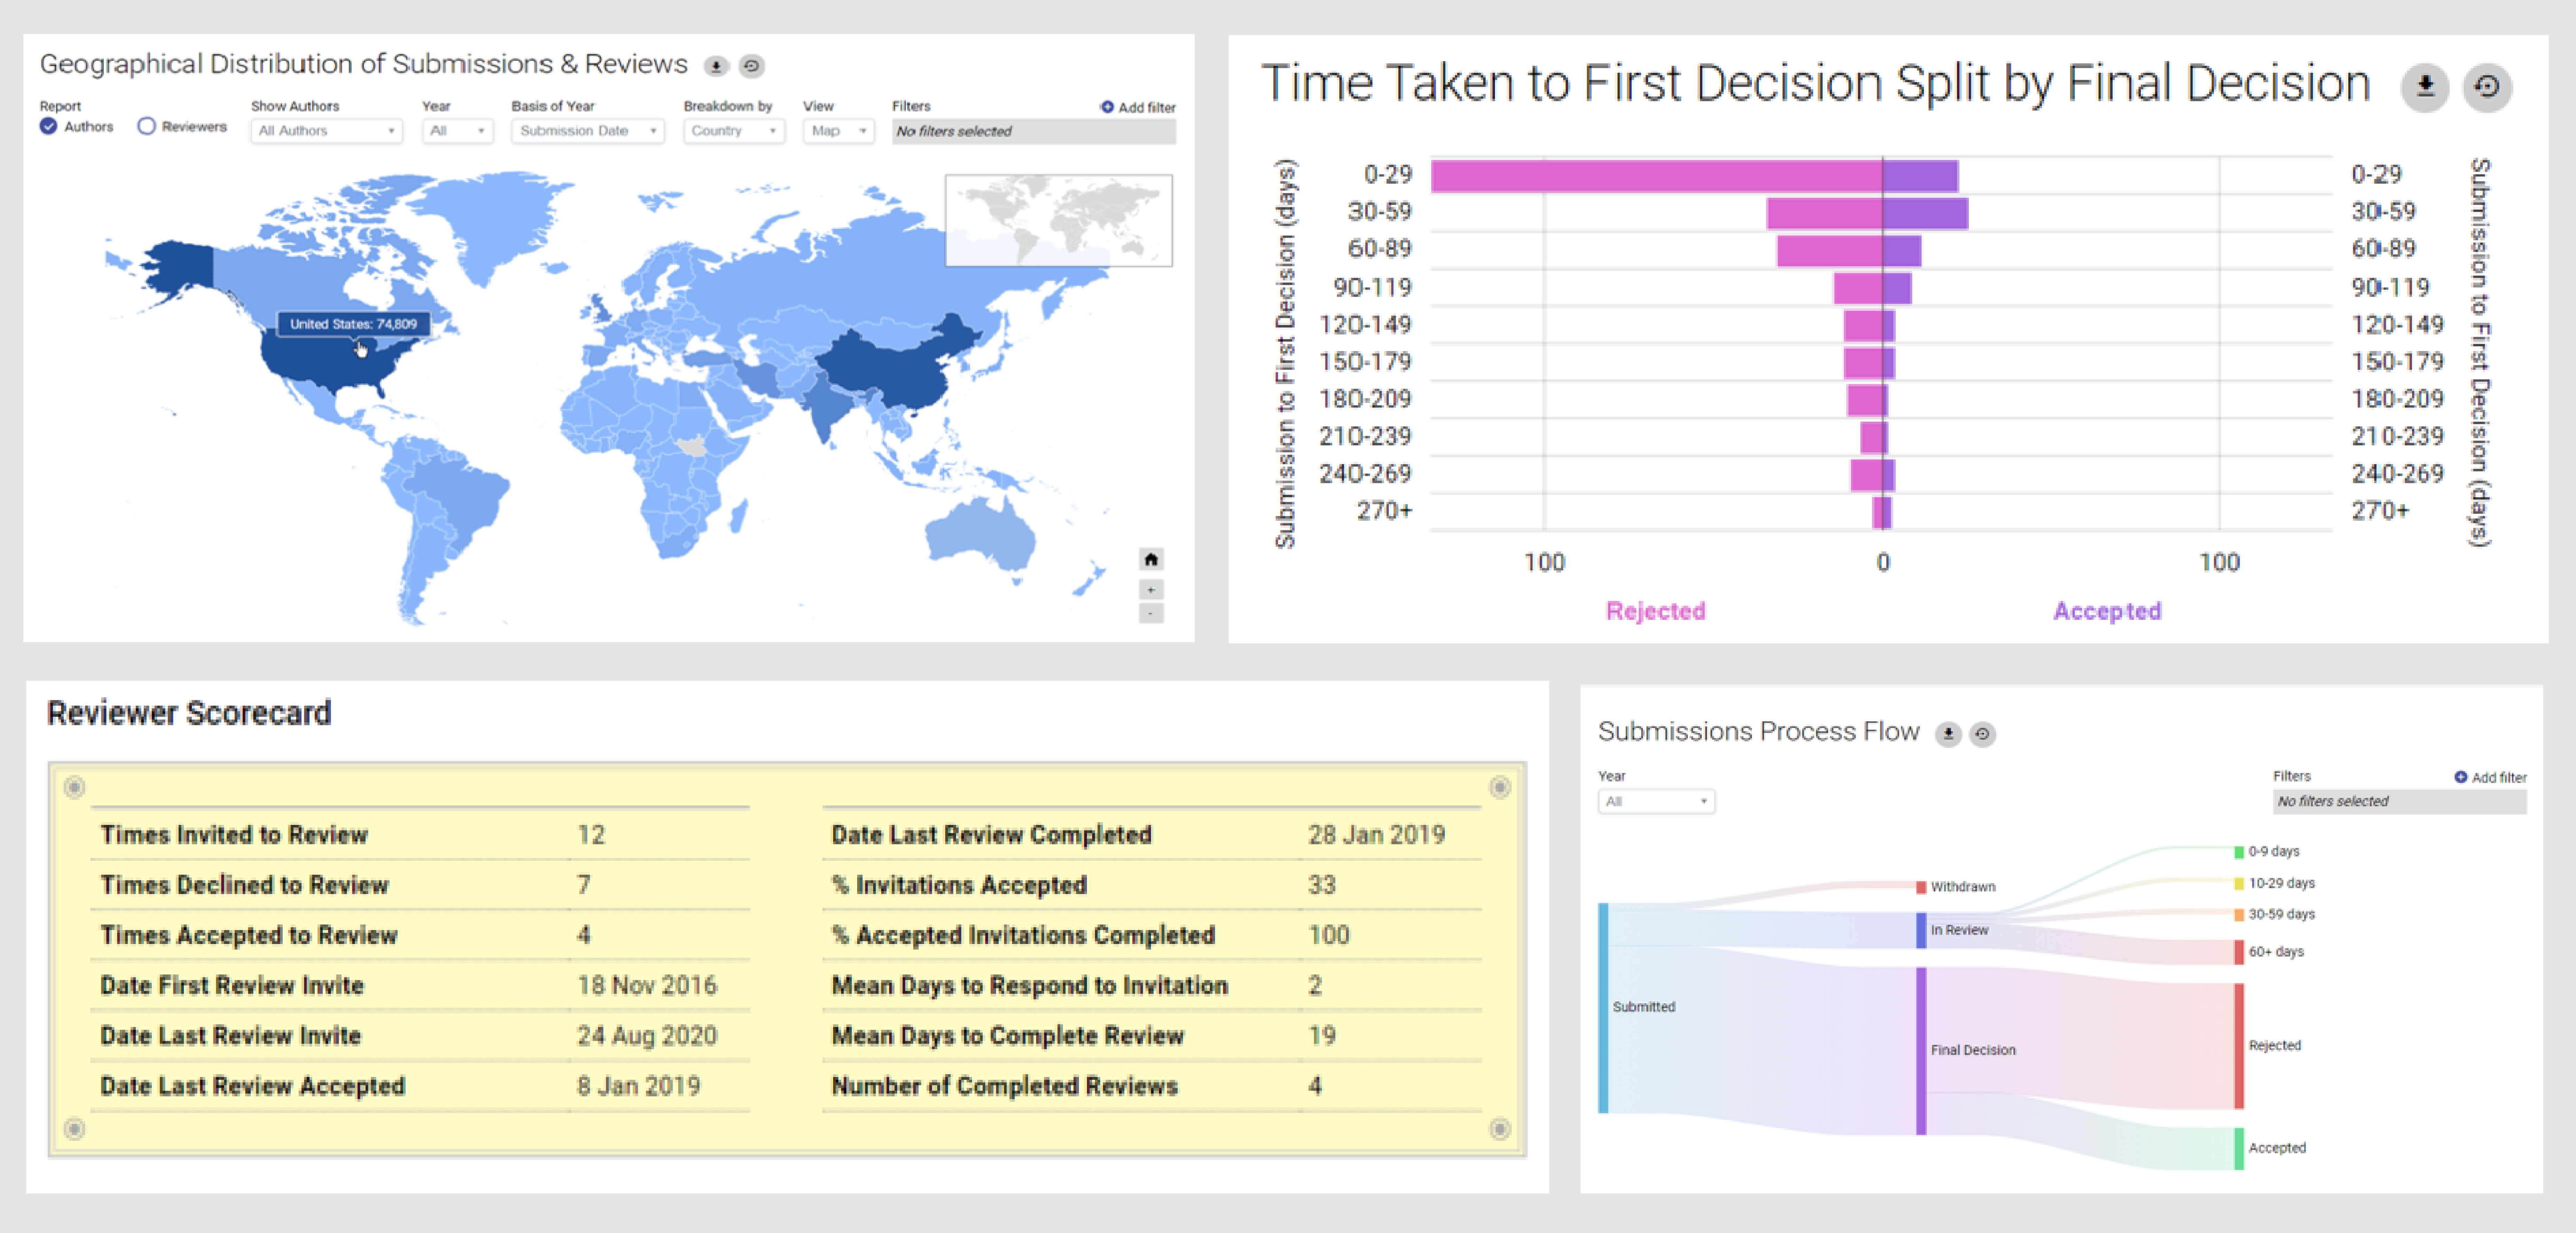
Task: Download the Geographical Distribution chart
Action: coord(716,66)
